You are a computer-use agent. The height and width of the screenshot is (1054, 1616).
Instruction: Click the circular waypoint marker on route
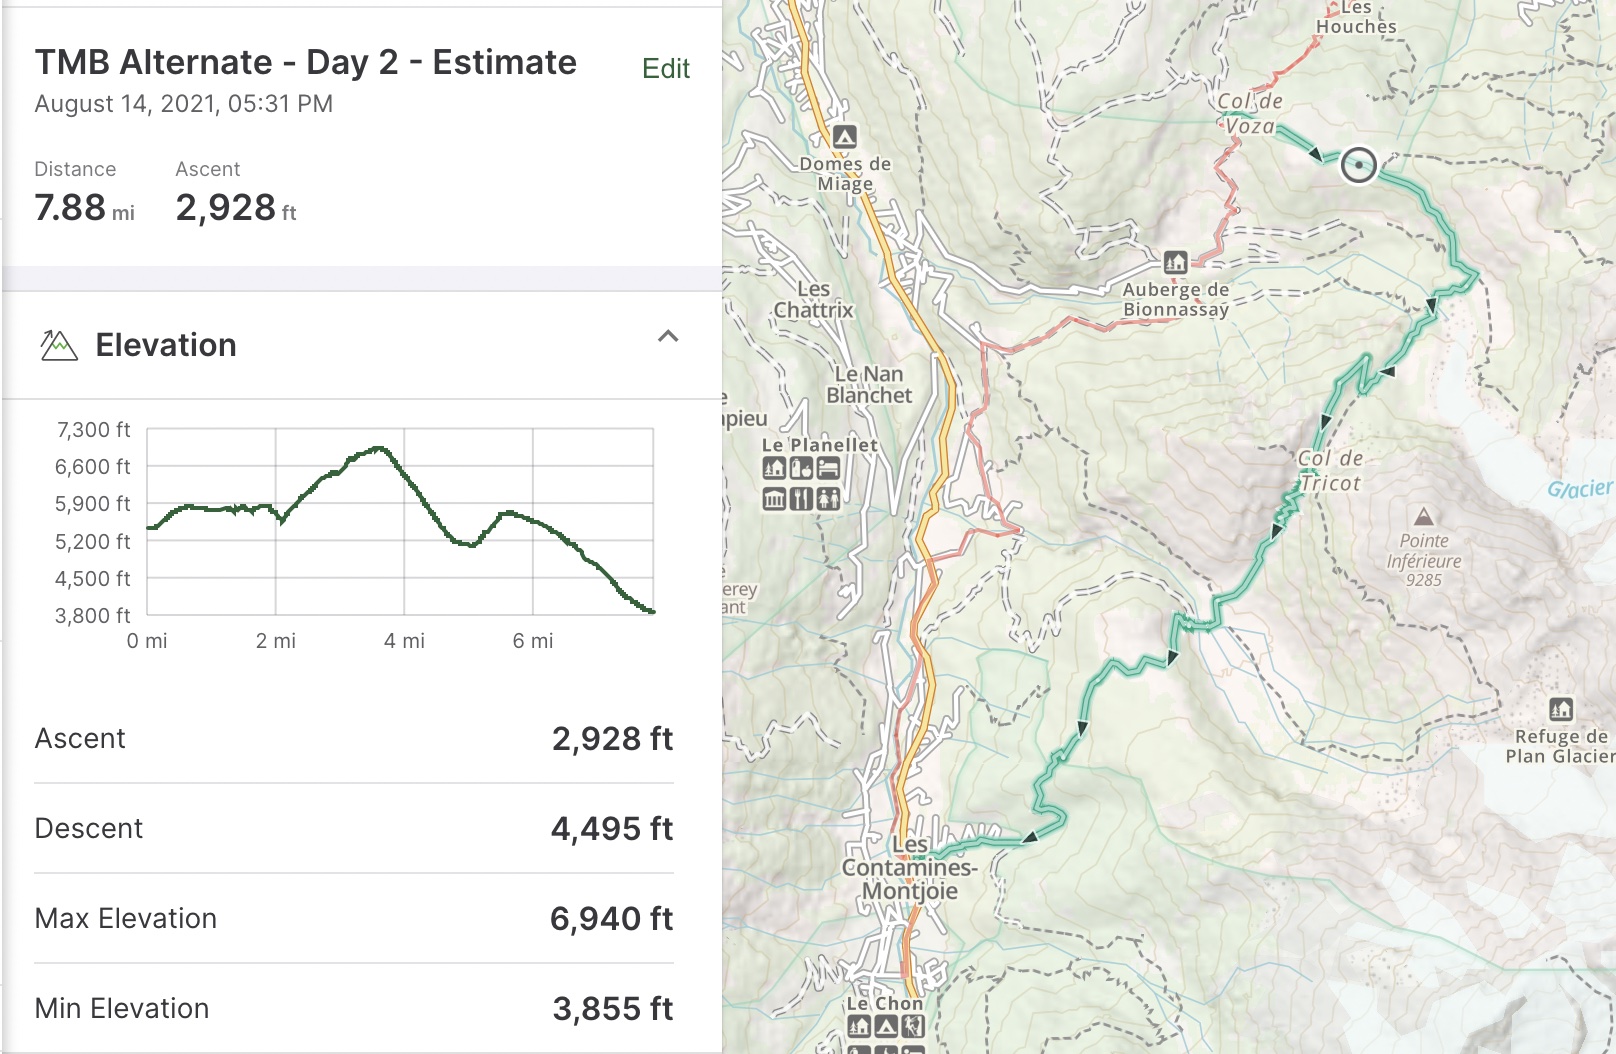coord(1358,165)
